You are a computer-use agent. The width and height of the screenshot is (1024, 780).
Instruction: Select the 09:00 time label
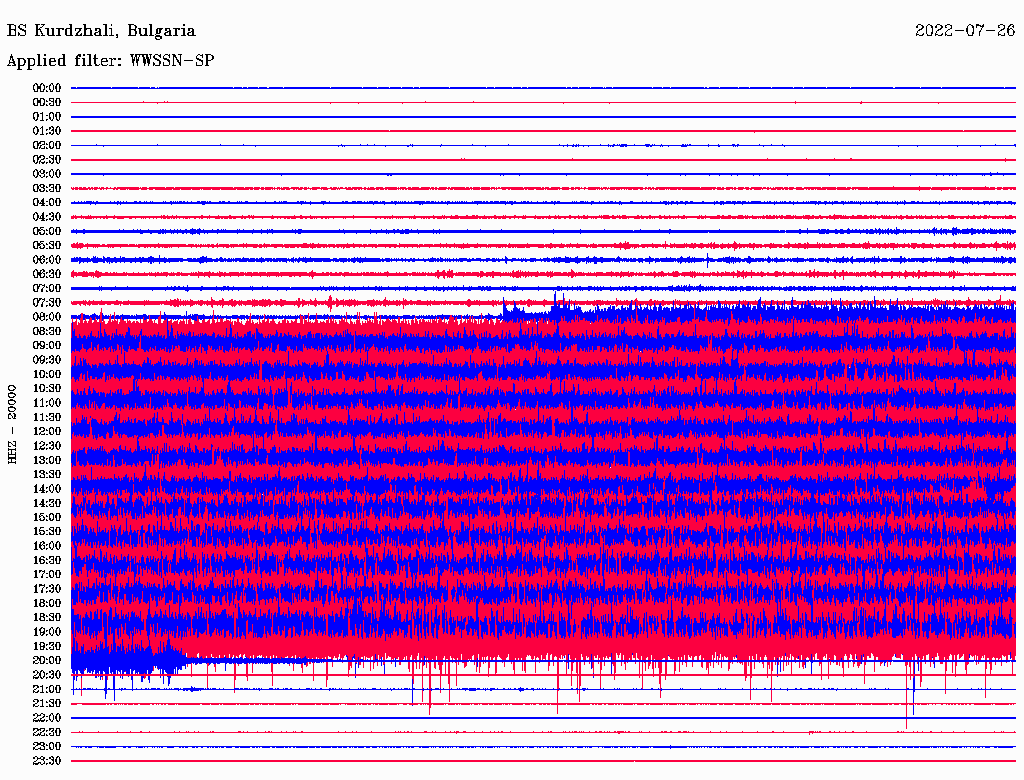[47, 346]
